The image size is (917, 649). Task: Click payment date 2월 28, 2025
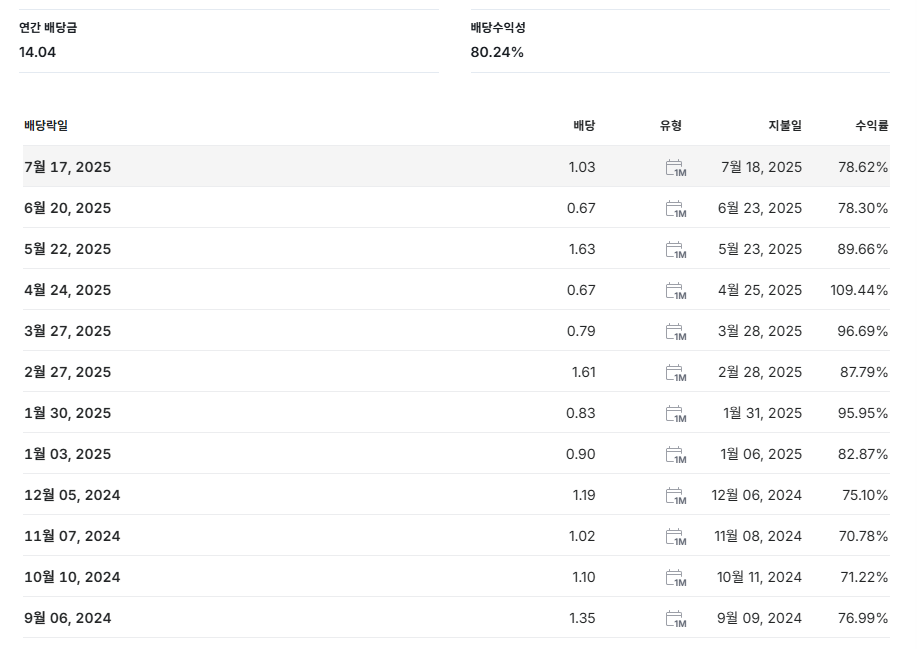(760, 371)
